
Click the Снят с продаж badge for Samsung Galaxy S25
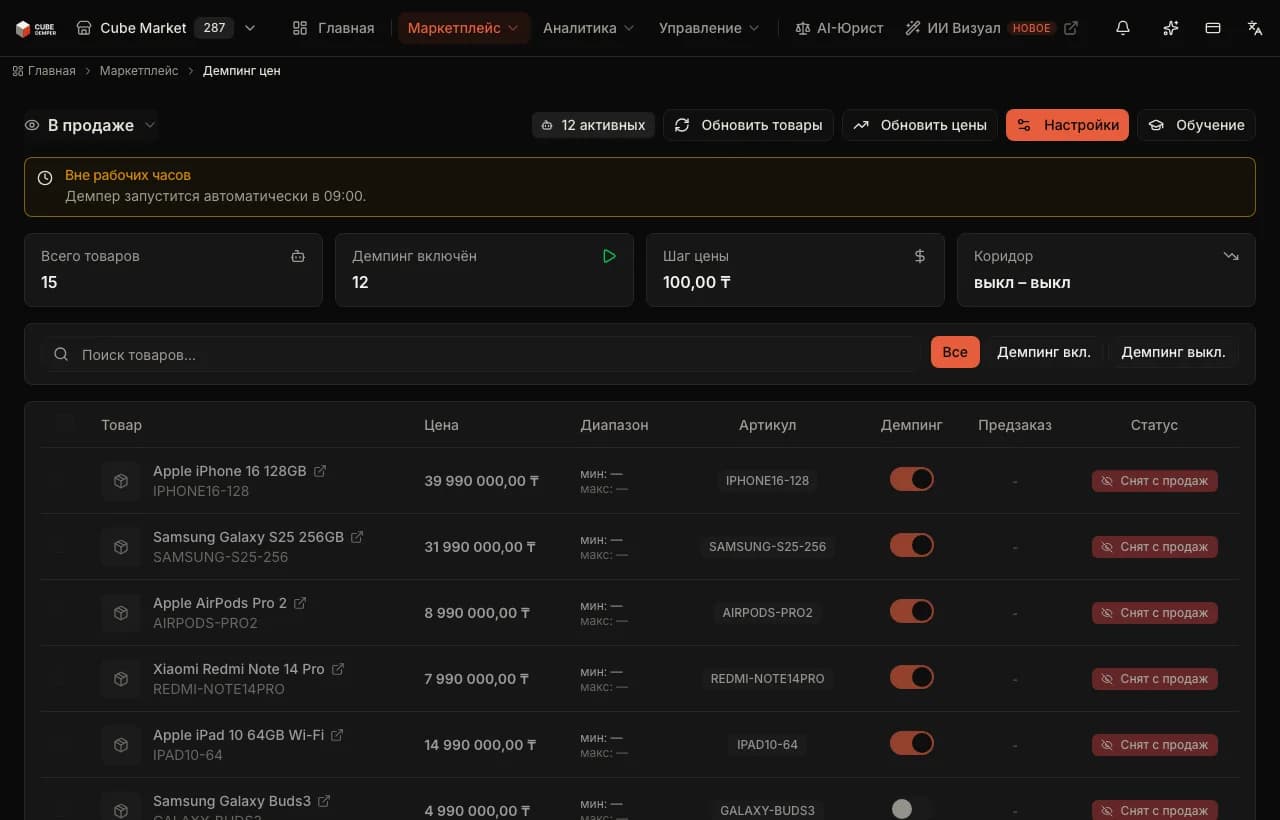tap(1155, 547)
